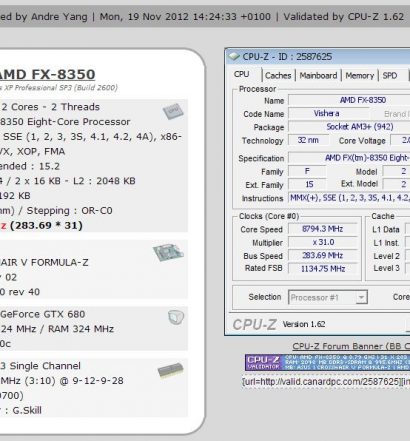Open the Memory tab
The height and width of the screenshot is (441, 410).
tap(359, 76)
